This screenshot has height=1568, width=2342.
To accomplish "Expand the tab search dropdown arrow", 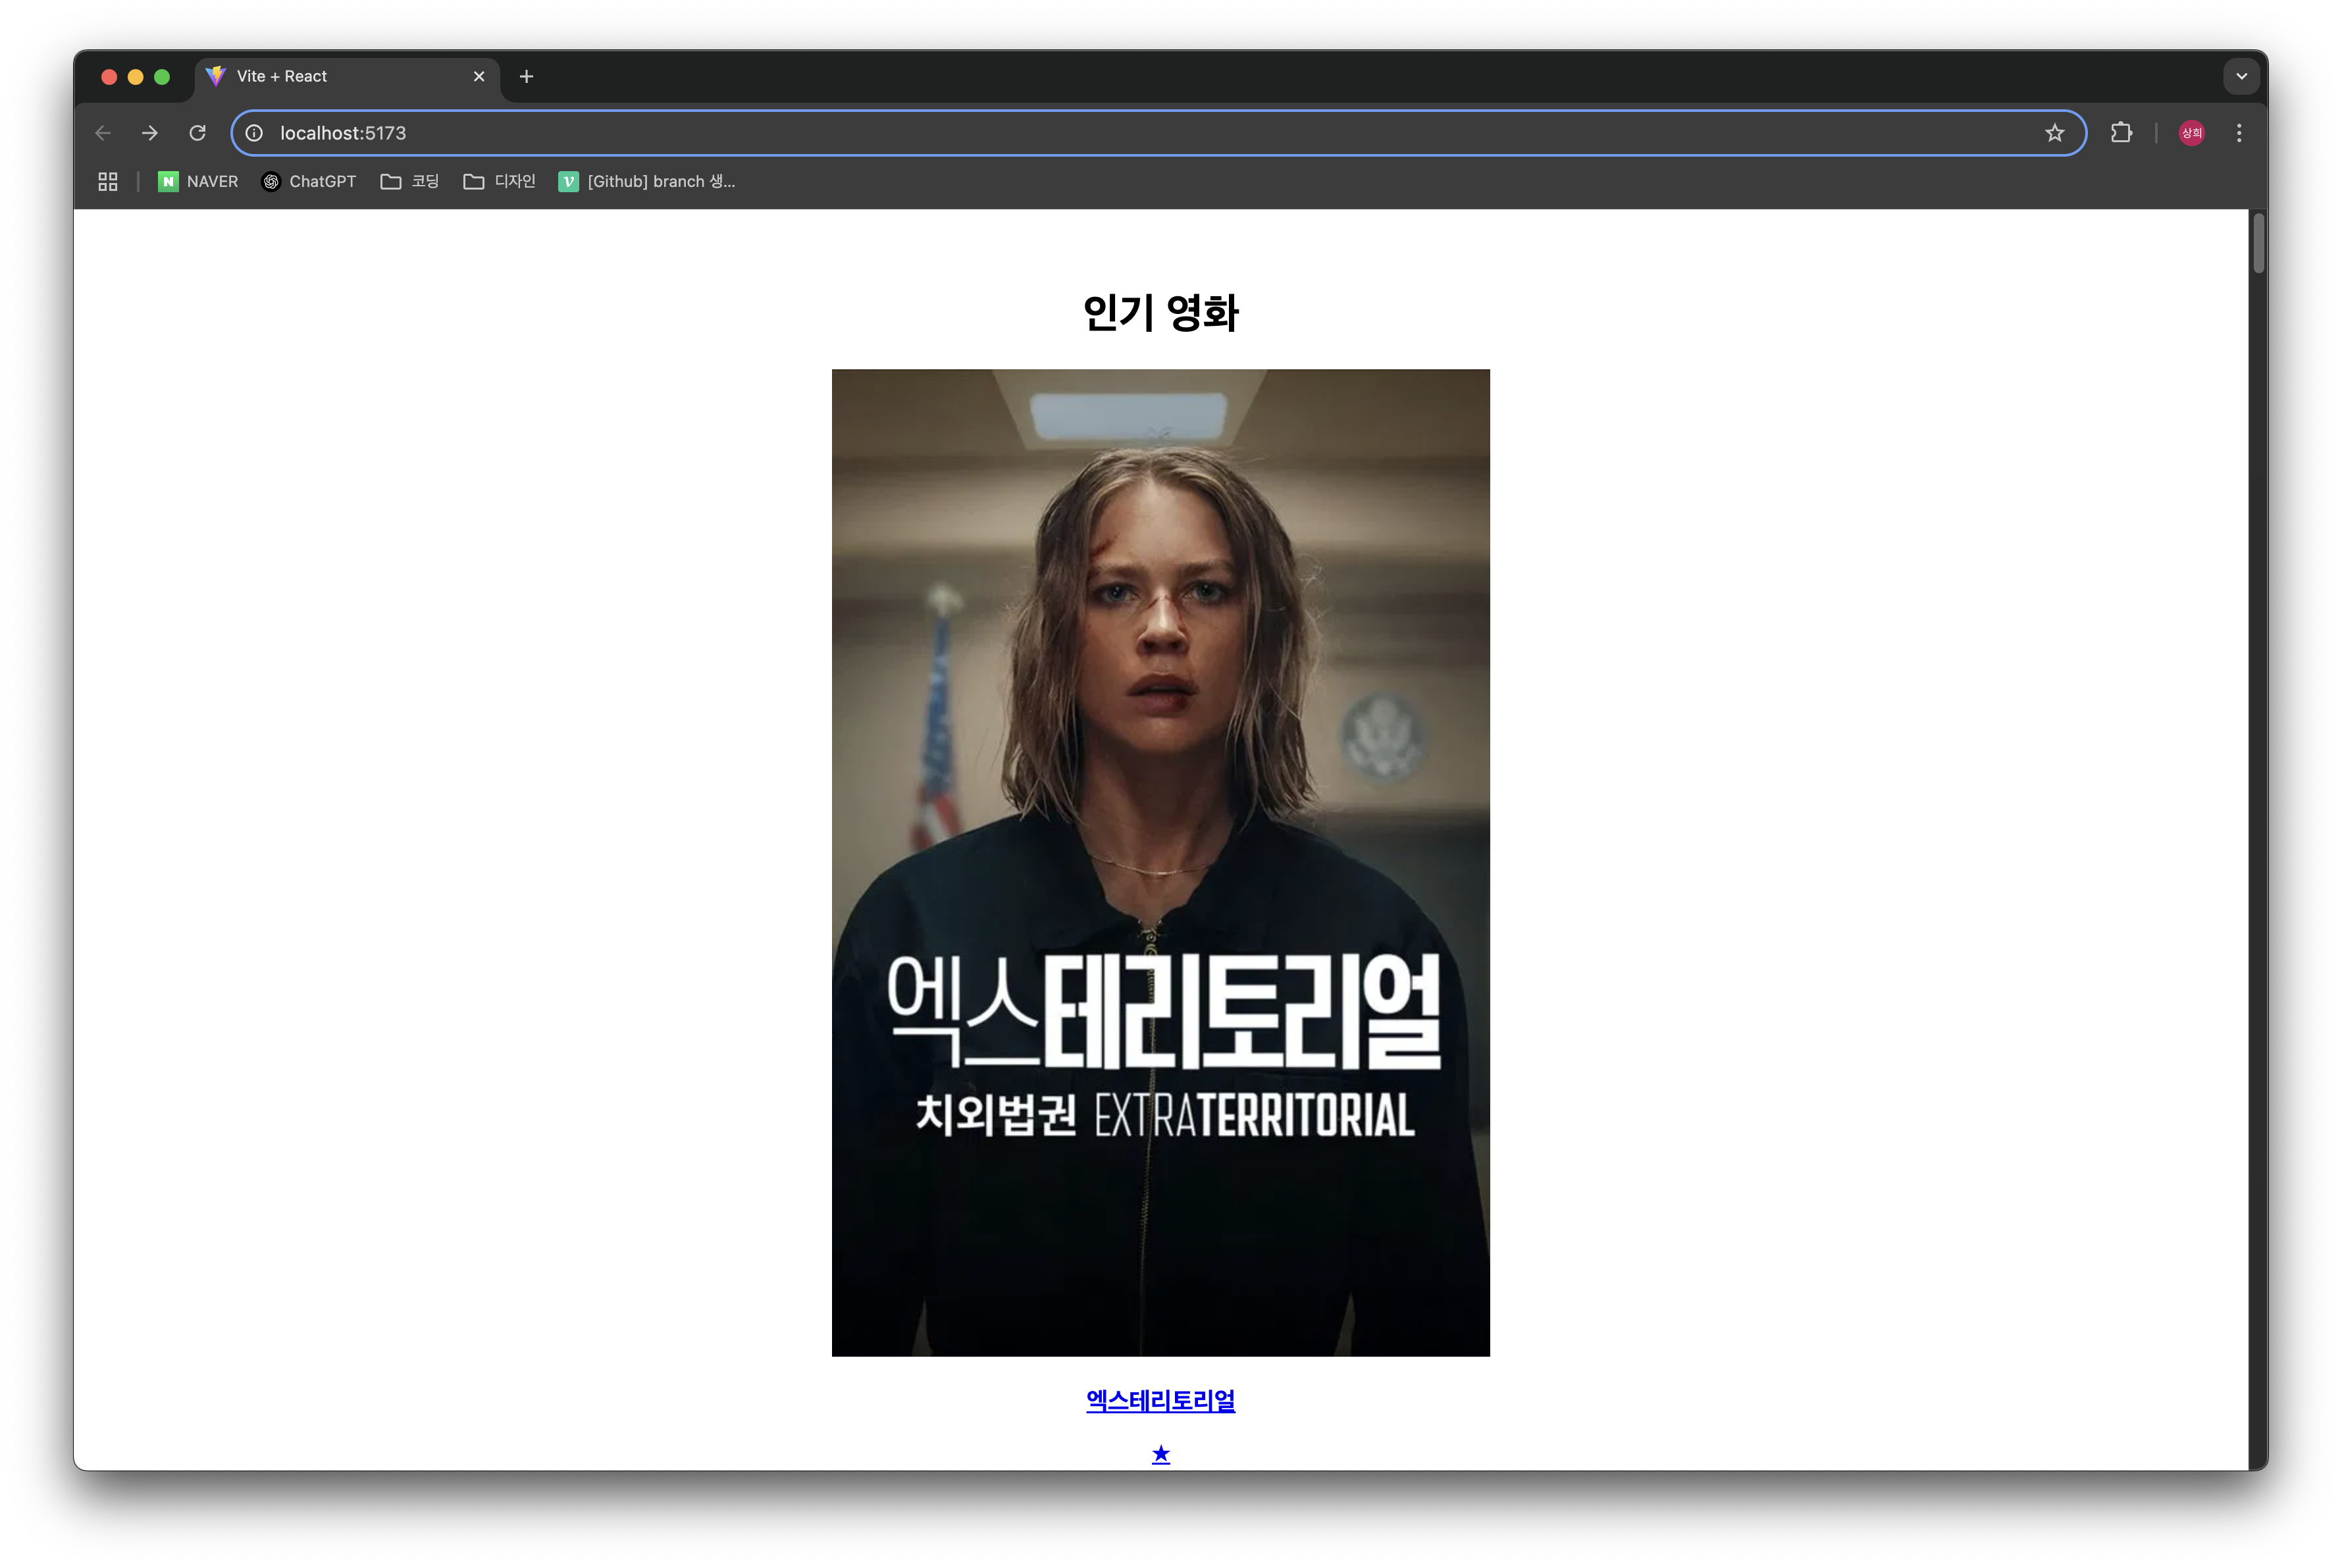I will [x=2241, y=77].
